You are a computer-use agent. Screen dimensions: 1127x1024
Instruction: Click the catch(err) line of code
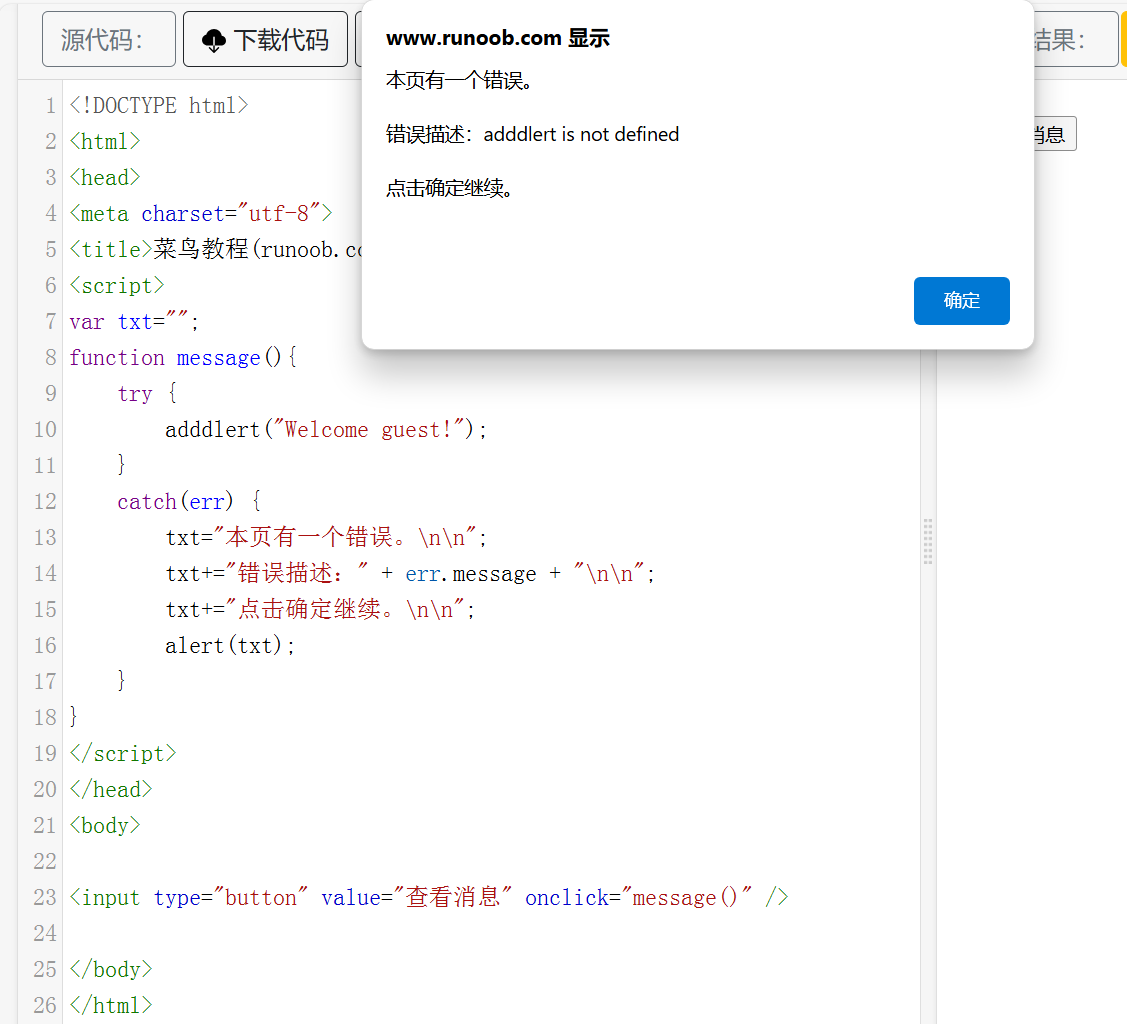tap(189, 501)
